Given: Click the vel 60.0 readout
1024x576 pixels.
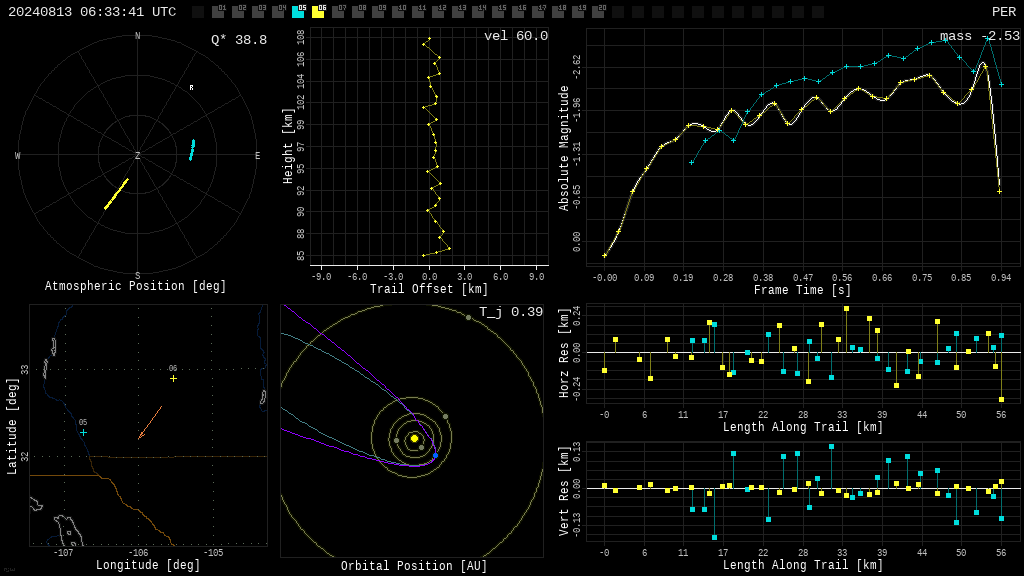Looking at the screenshot, I should pyautogui.click(x=516, y=36).
